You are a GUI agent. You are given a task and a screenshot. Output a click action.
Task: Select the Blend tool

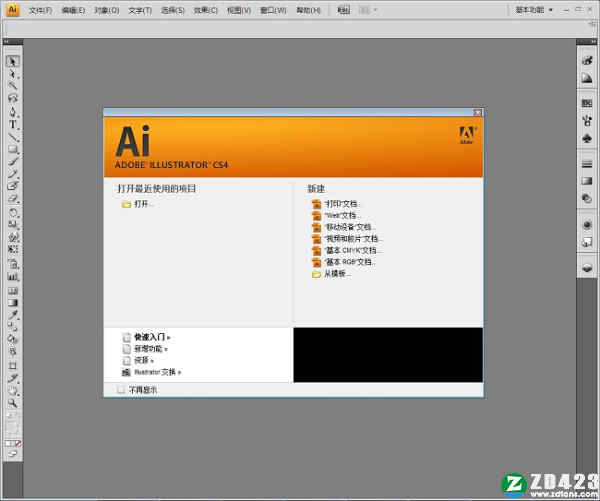[13, 327]
